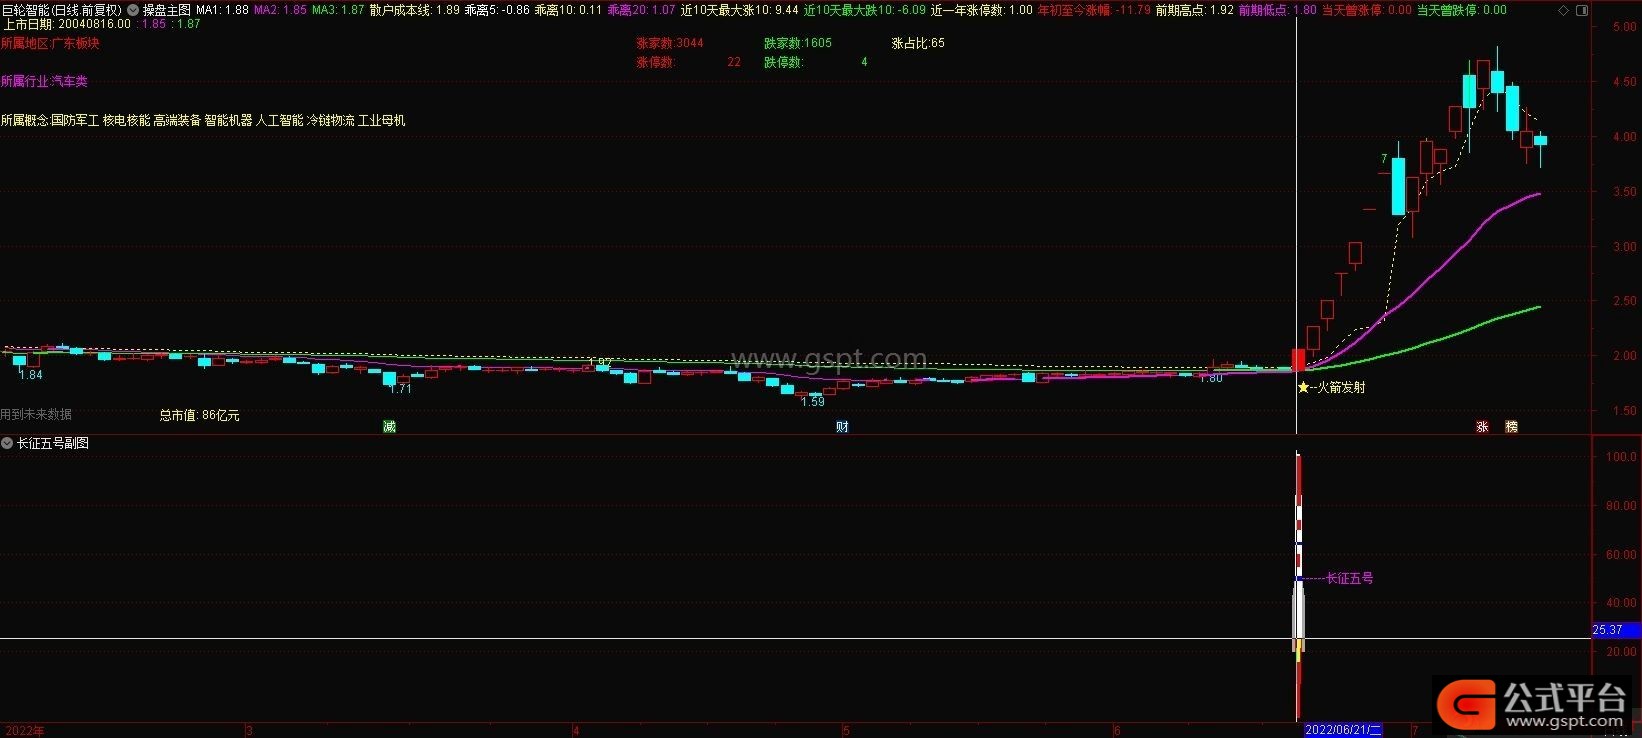
Task: Click the 长征五号副图 sub-chart title
Action: pyautogui.click(x=53, y=443)
